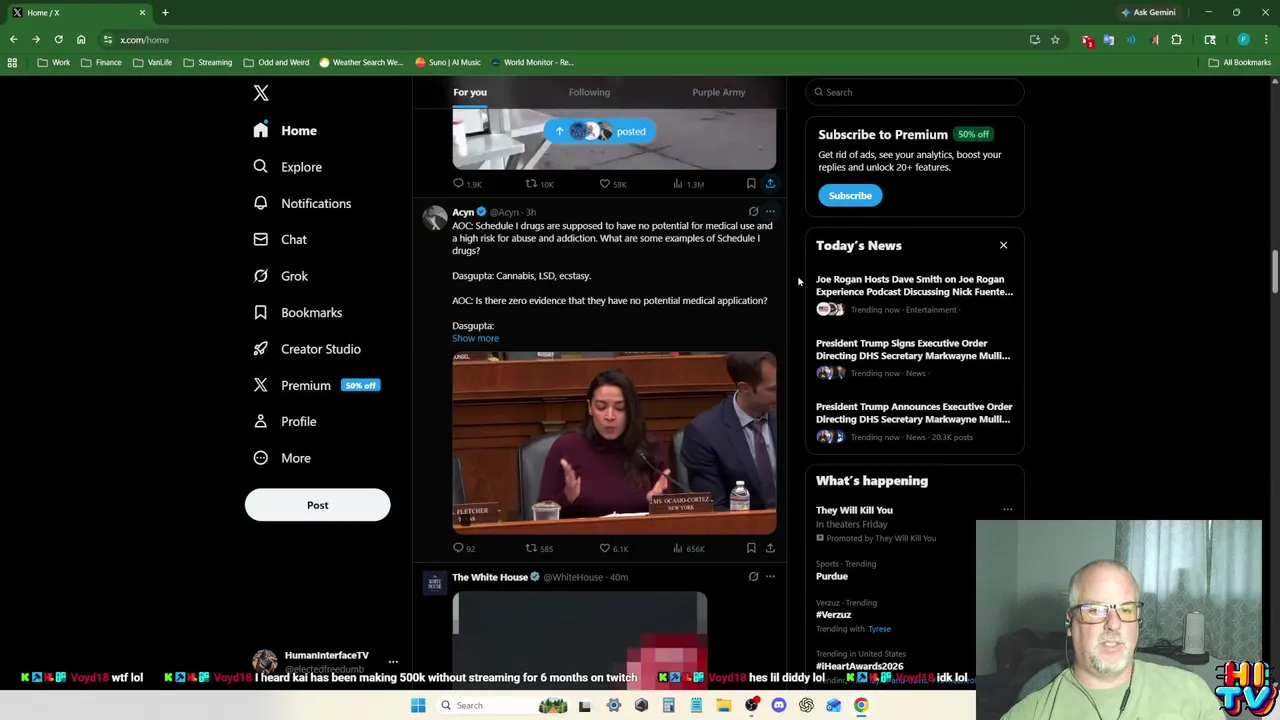Bookmark the post with 1.3M views
The height and width of the screenshot is (720, 1280).
[x=751, y=184]
